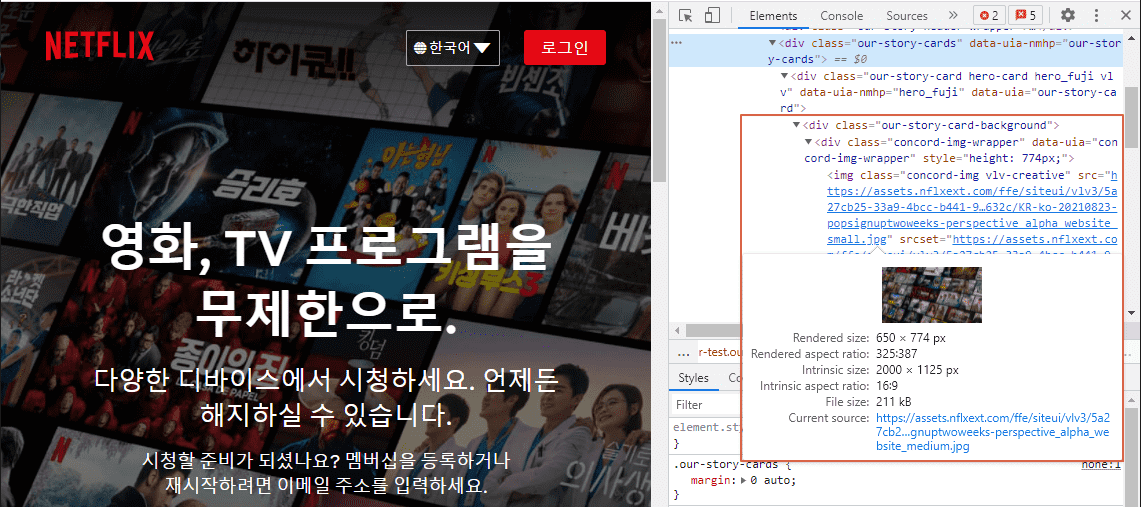This screenshot has width=1141, height=507.
Task: Switch to the Sources tab
Action: pos(907,15)
